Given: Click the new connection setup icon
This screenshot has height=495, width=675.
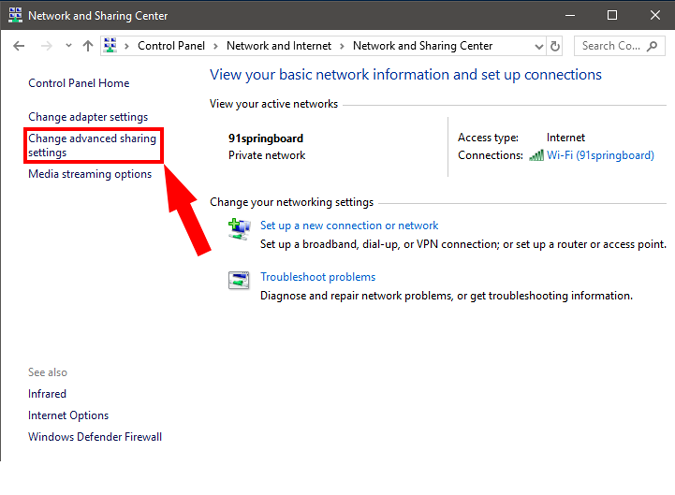Looking at the screenshot, I should (x=239, y=229).
